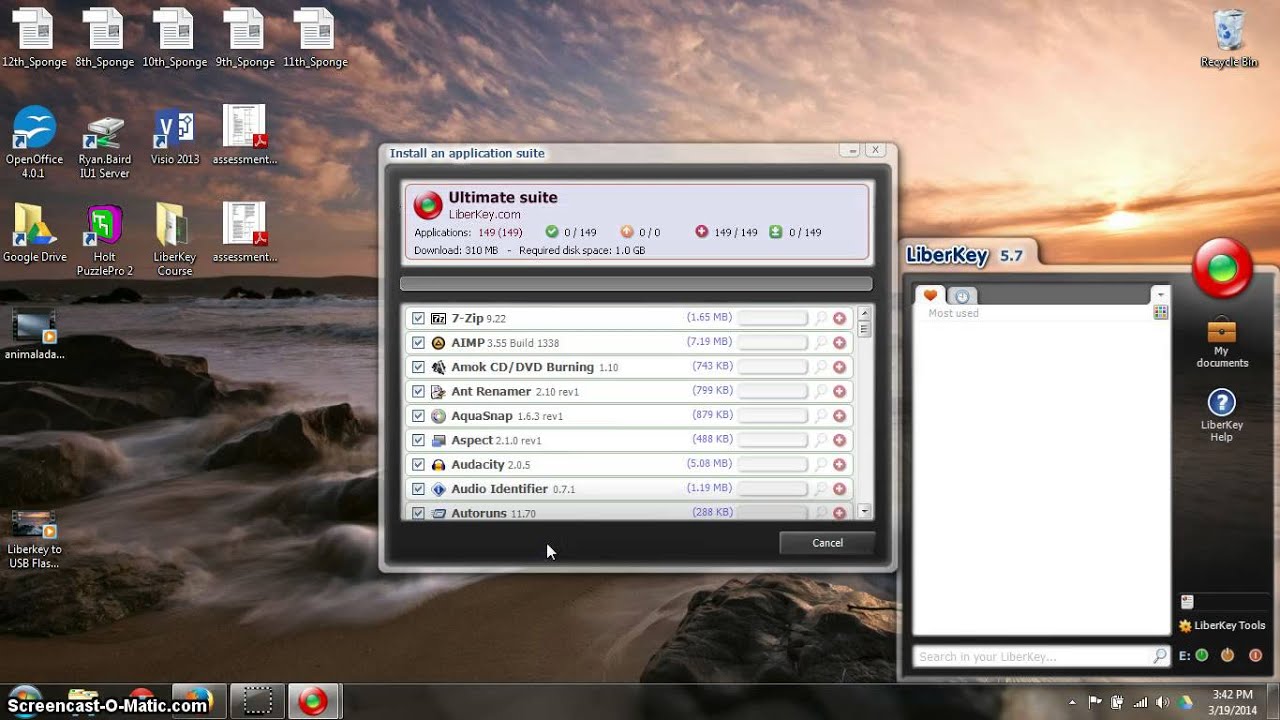The width and height of the screenshot is (1280, 720).
Task: Click the magnifier in LiberKey search box
Action: click(1159, 657)
